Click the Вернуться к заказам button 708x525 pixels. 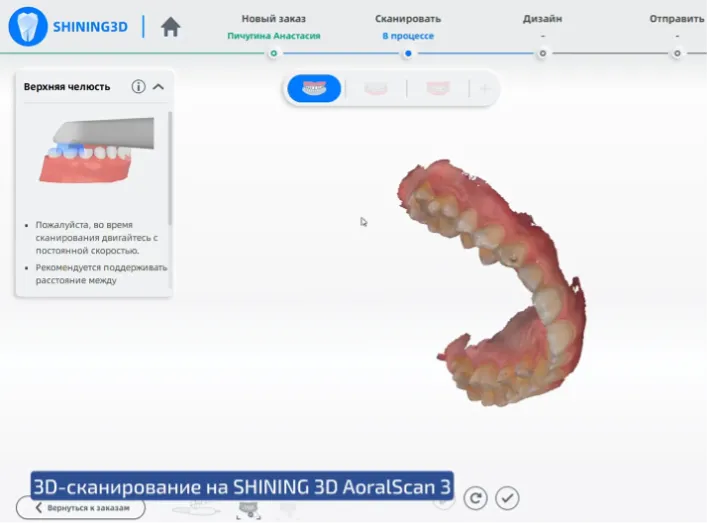coord(81,508)
